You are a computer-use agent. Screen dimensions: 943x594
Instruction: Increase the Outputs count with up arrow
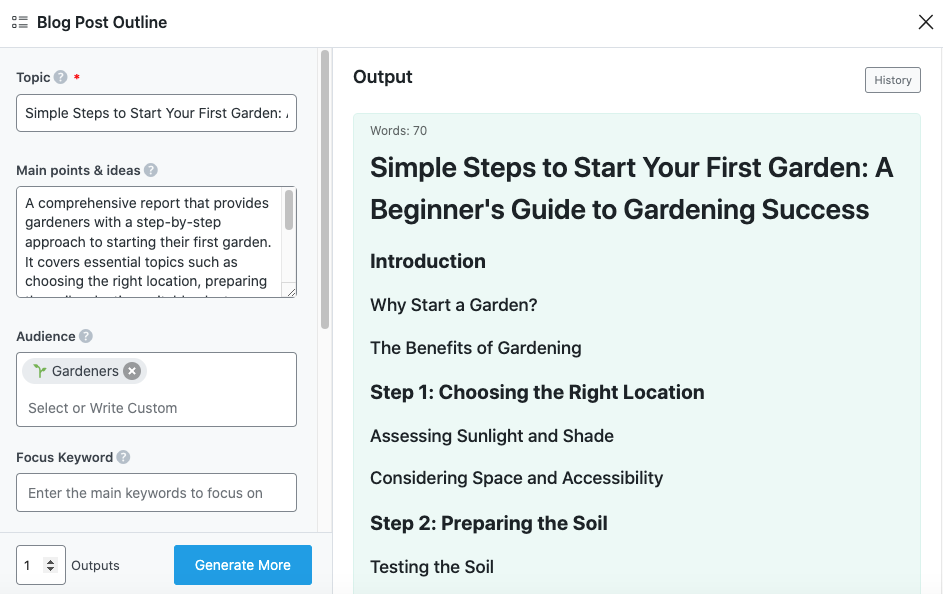tap(52, 559)
